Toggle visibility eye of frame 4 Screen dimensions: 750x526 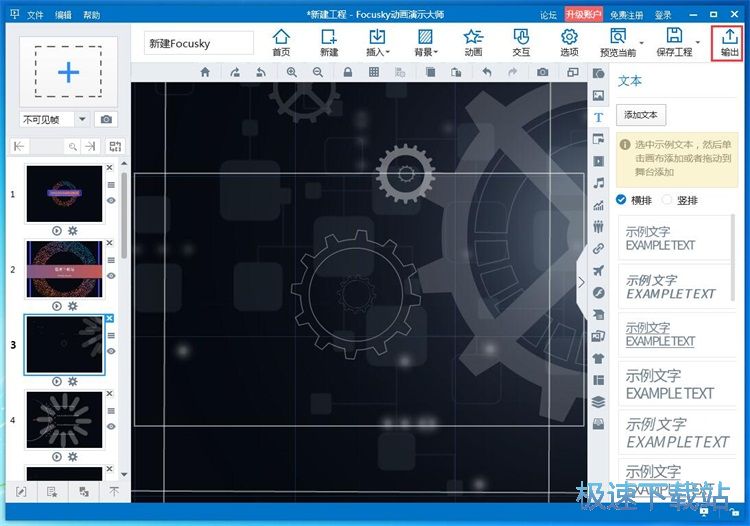(x=111, y=426)
